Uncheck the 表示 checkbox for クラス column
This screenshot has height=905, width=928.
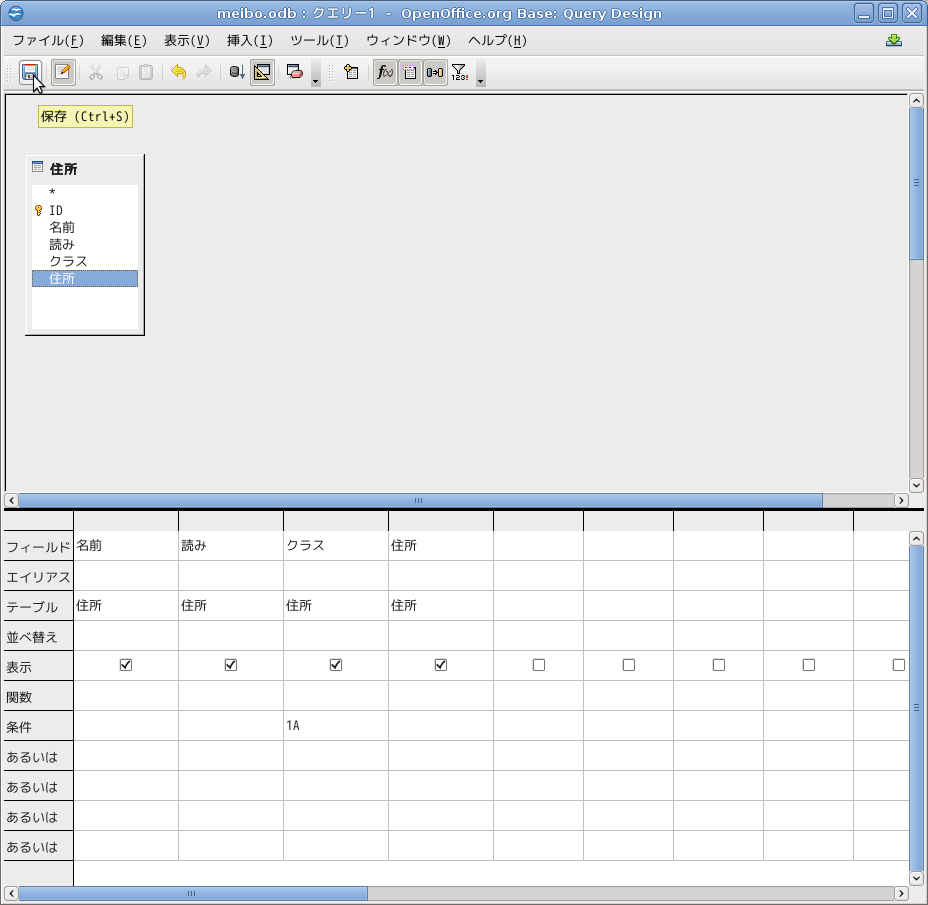pyautogui.click(x=336, y=665)
